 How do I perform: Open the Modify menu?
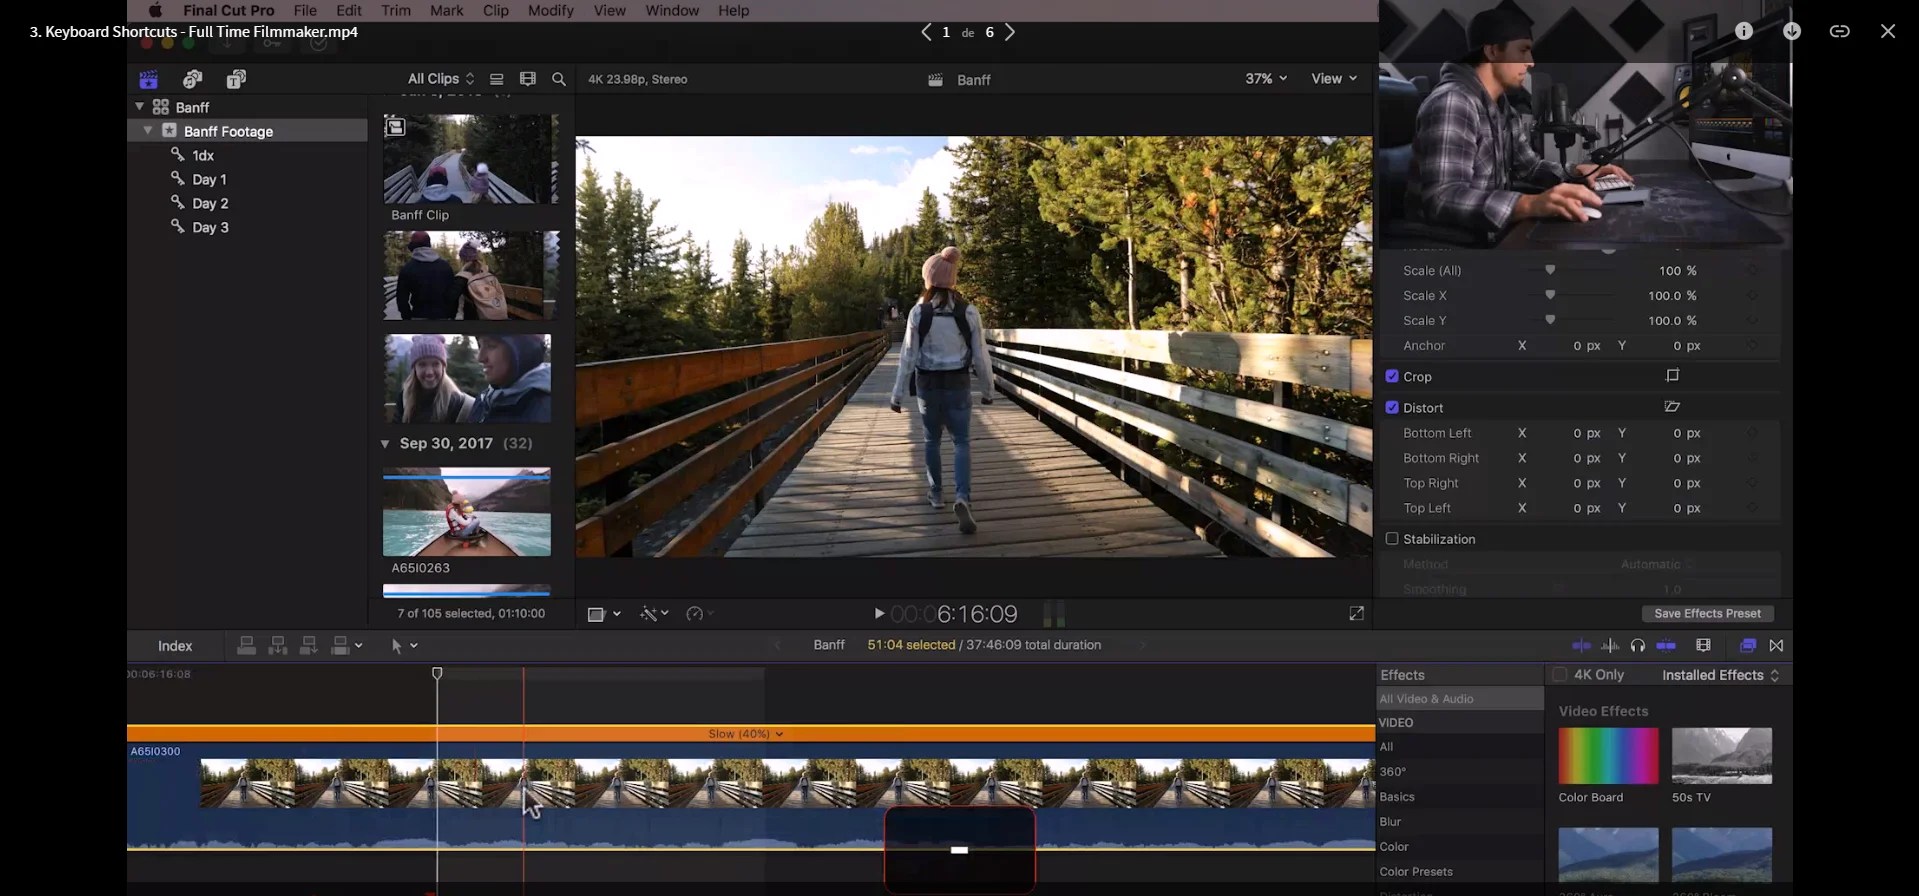pyautogui.click(x=550, y=10)
